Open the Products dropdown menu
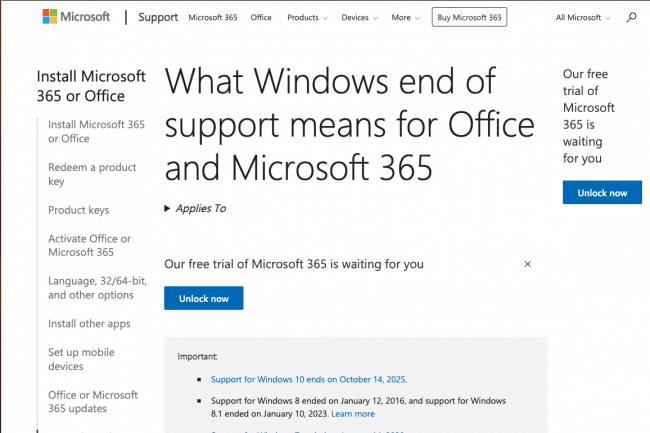 [x=307, y=17]
